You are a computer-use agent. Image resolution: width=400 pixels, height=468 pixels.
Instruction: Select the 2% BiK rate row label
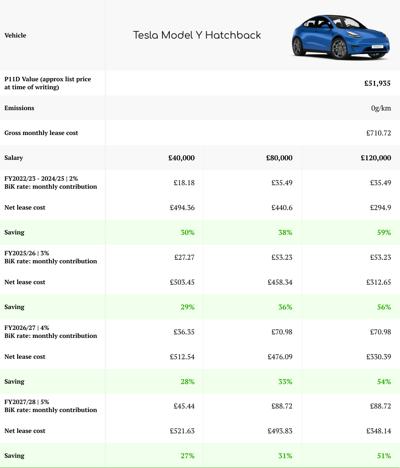click(x=51, y=182)
